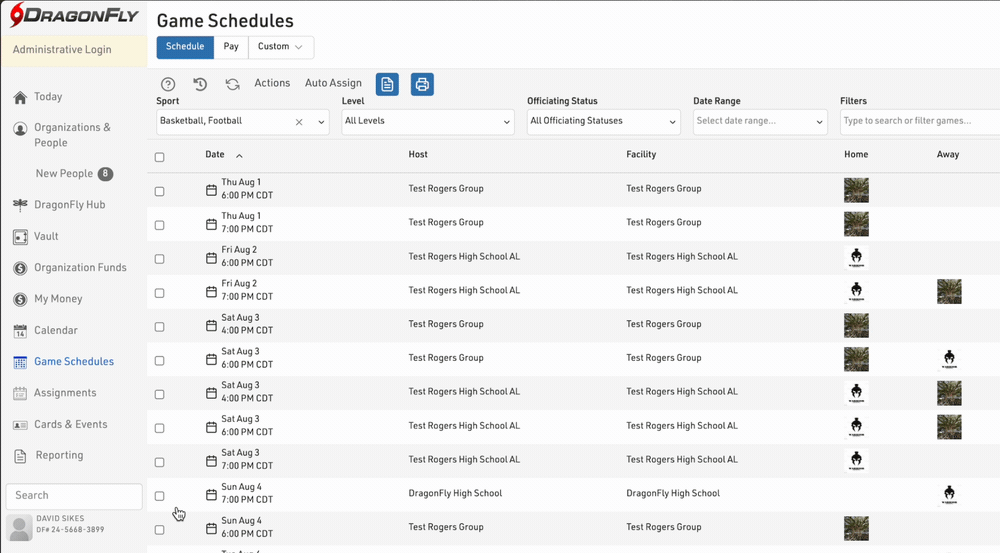The width and height of the screenshot is (1000, 553).
Task: Open Vault in the sidebar
Action: (x=46, y=236)
